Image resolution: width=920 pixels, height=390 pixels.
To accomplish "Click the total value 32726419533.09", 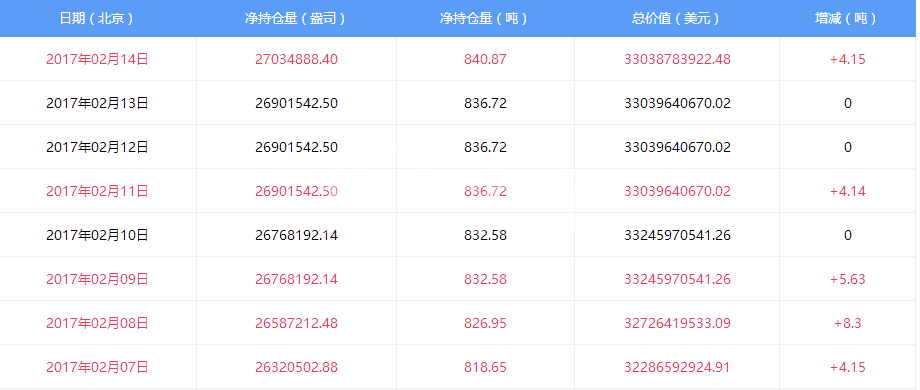I will pyautogui.click(x=678, y=323).
